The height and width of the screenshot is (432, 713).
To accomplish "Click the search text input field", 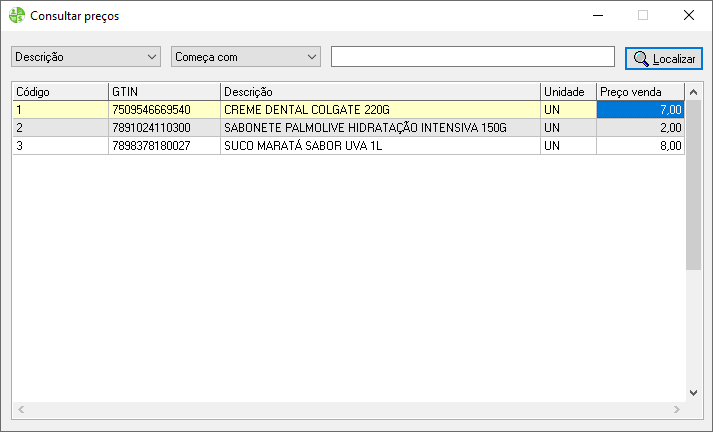I will [472, 57].
